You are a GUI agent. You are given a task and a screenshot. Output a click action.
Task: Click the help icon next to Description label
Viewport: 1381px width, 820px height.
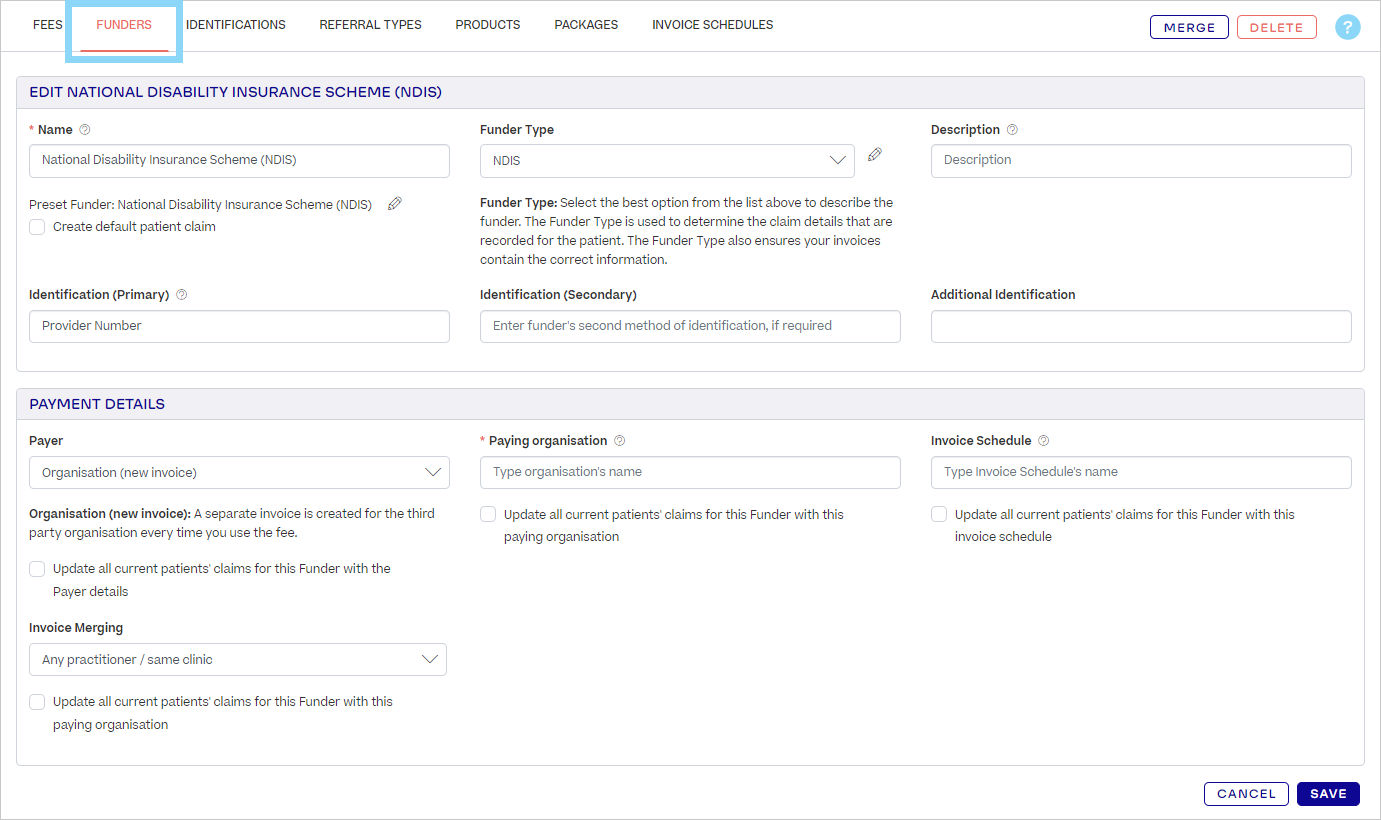pyautogui.click(x=1012, y=130)
